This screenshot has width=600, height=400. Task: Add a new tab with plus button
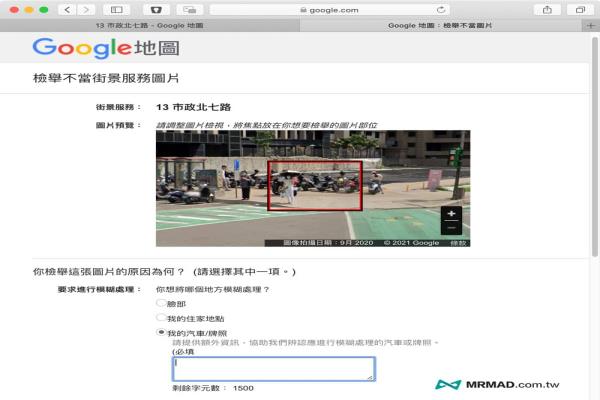(x=590, y=26)
